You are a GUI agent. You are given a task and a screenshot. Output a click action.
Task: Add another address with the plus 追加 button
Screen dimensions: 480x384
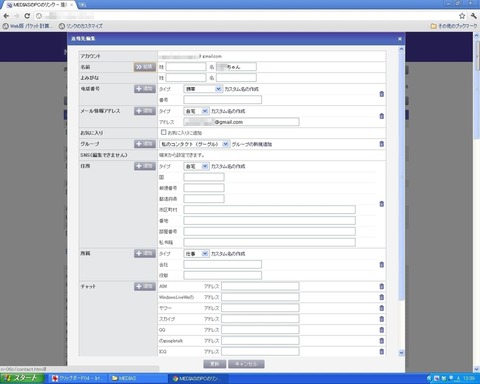coord(145,166)
